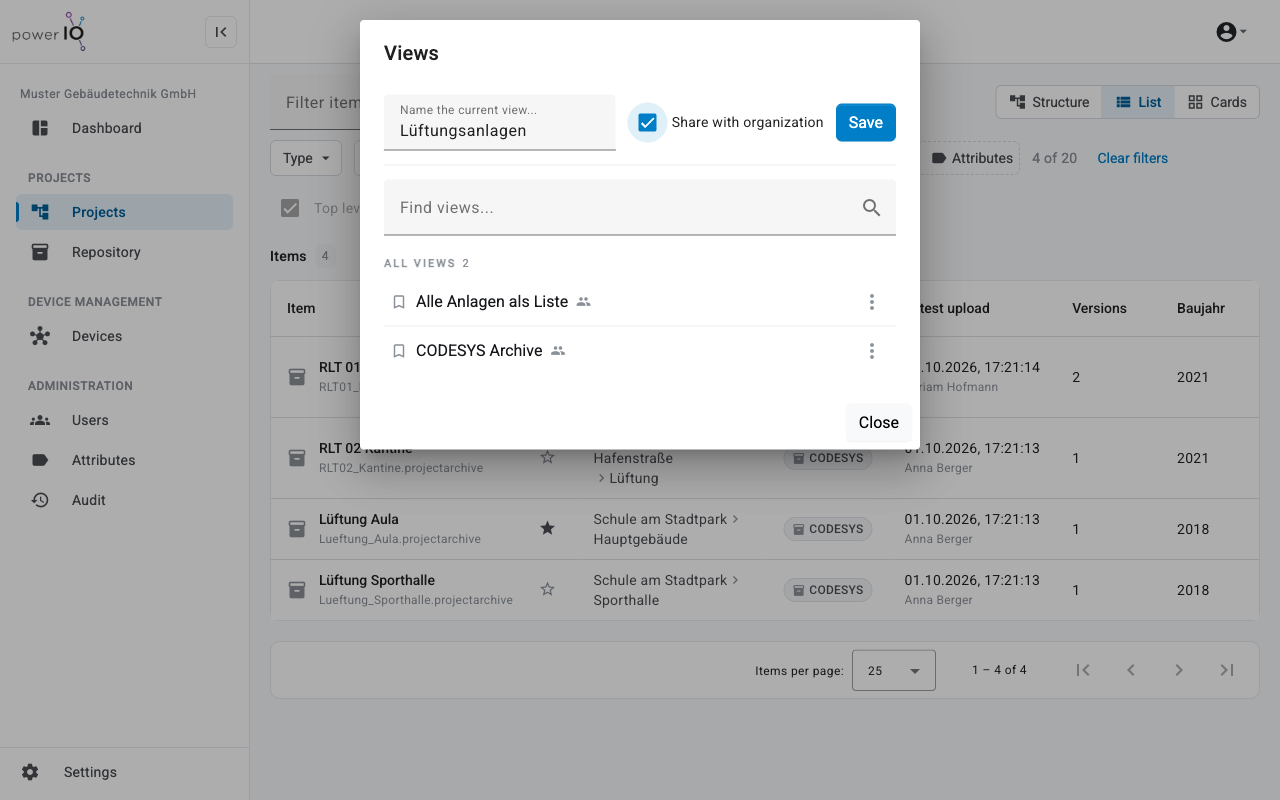Toggle the Top level checkbox

click(x=290, y=208)
